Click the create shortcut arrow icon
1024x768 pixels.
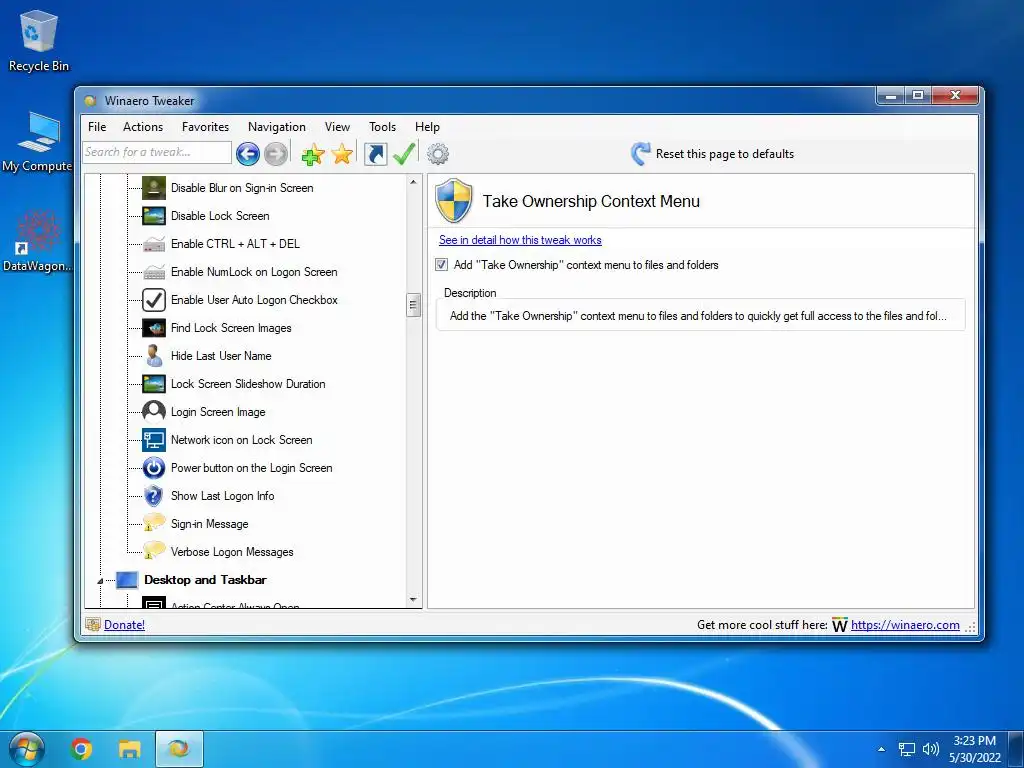point(376,154)
